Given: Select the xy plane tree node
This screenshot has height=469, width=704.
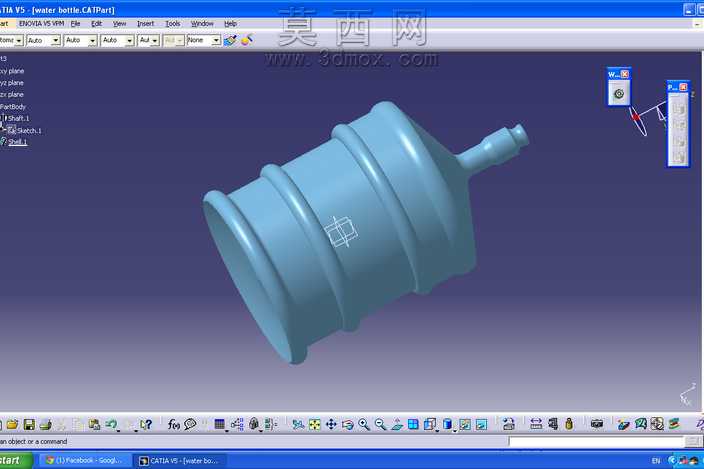Looking at the screenshot, I should 12,71.
